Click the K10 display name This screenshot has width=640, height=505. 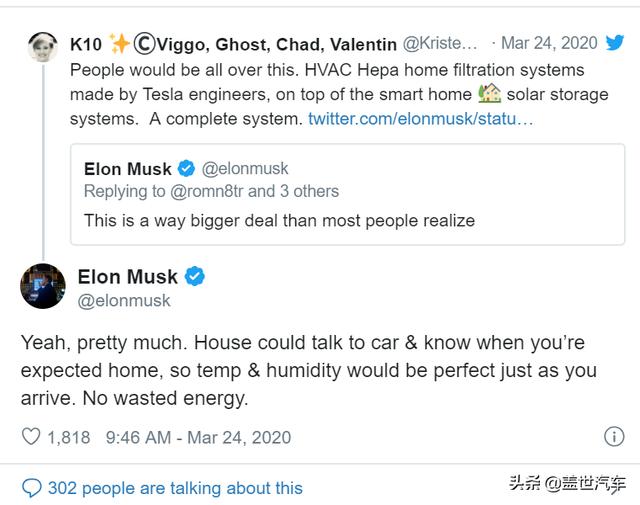[x=87, y=44]
